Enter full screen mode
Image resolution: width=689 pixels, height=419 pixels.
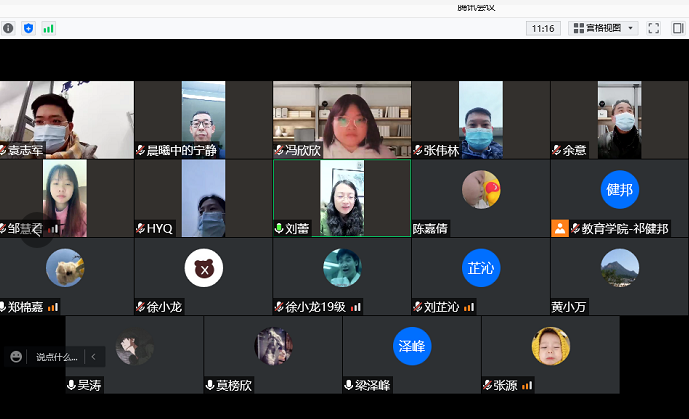click(x=654, y=28)
